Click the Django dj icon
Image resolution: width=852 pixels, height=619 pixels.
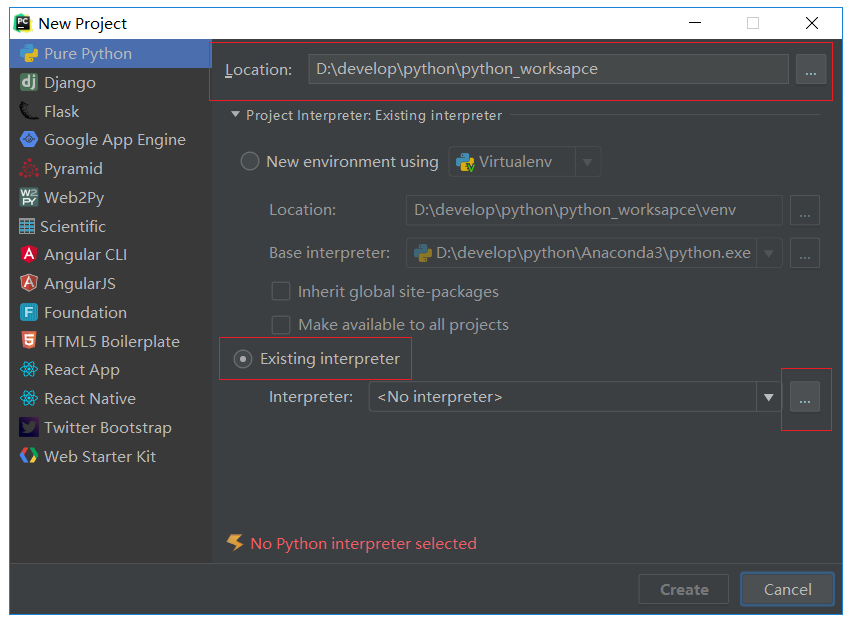point(29,83)
